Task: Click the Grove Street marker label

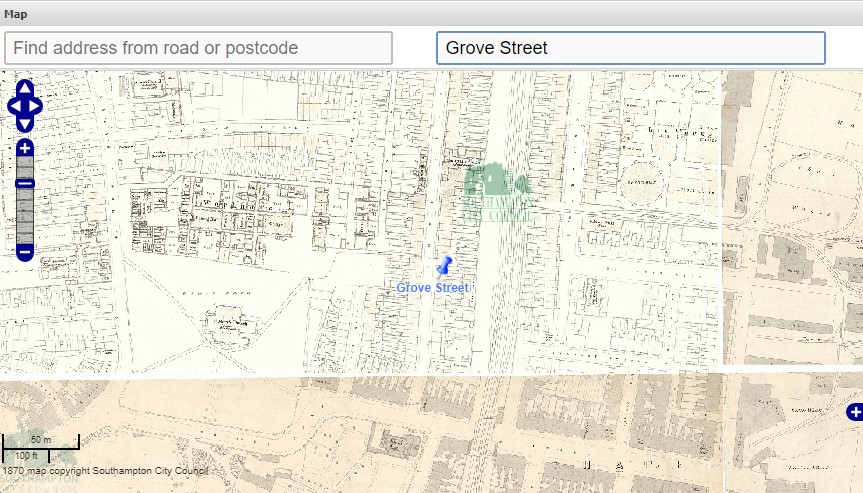Action: pos(432,288)
